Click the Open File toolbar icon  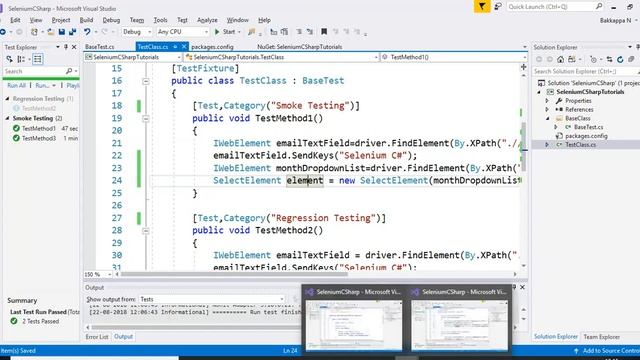pyautogui.click(x=51, y=31)
